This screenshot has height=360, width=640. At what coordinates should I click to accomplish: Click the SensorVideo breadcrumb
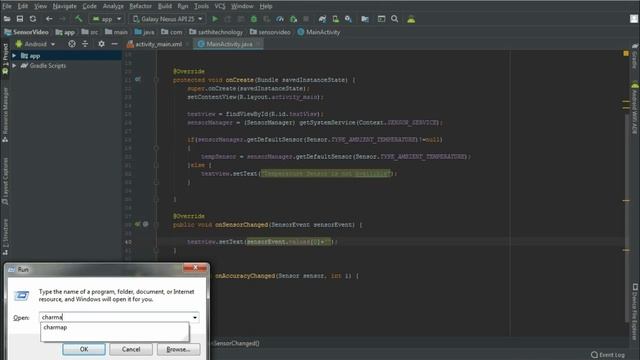click(x=26, y=32)
